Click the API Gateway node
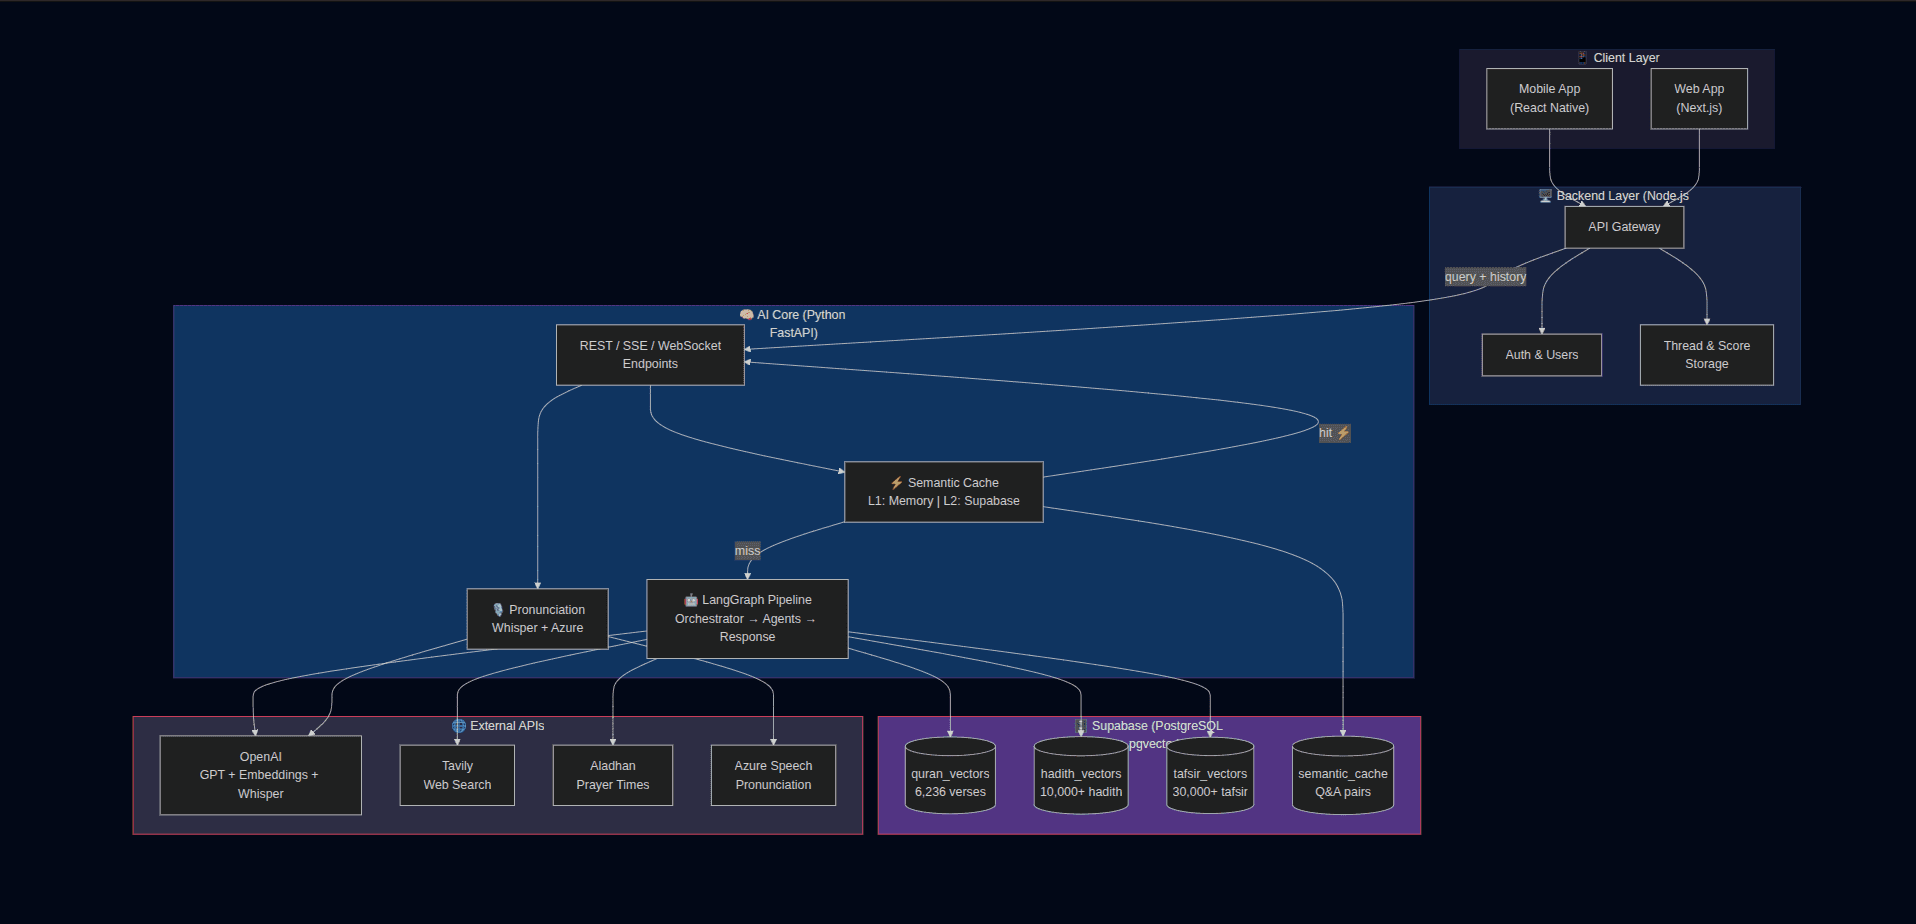Viewport: 1916px width, 924px height. [1624, 227]
